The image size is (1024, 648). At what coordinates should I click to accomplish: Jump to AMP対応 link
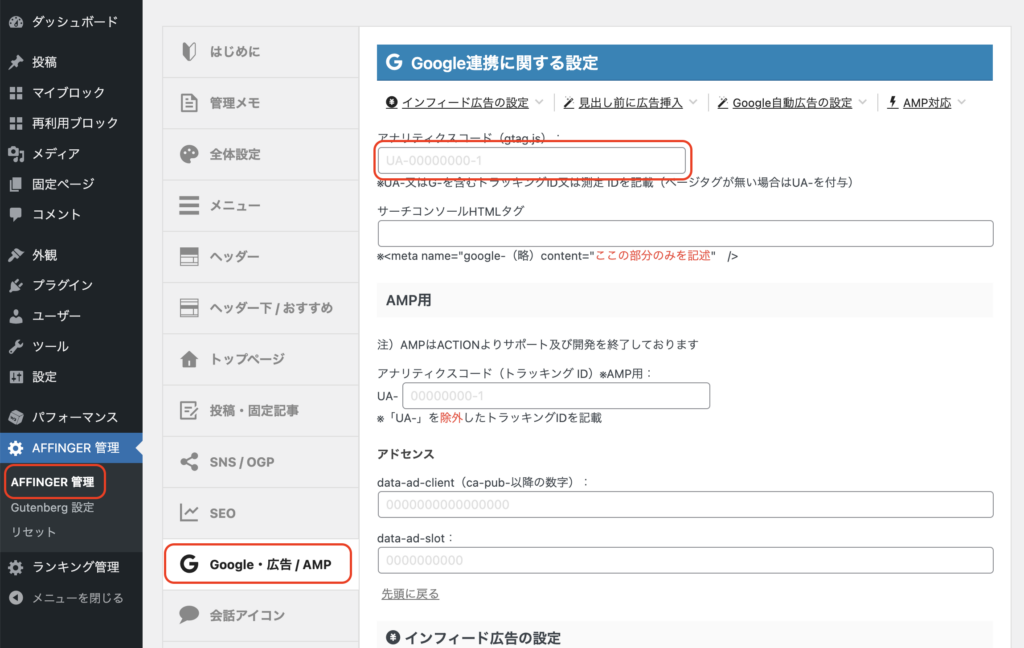click(927, 103)
